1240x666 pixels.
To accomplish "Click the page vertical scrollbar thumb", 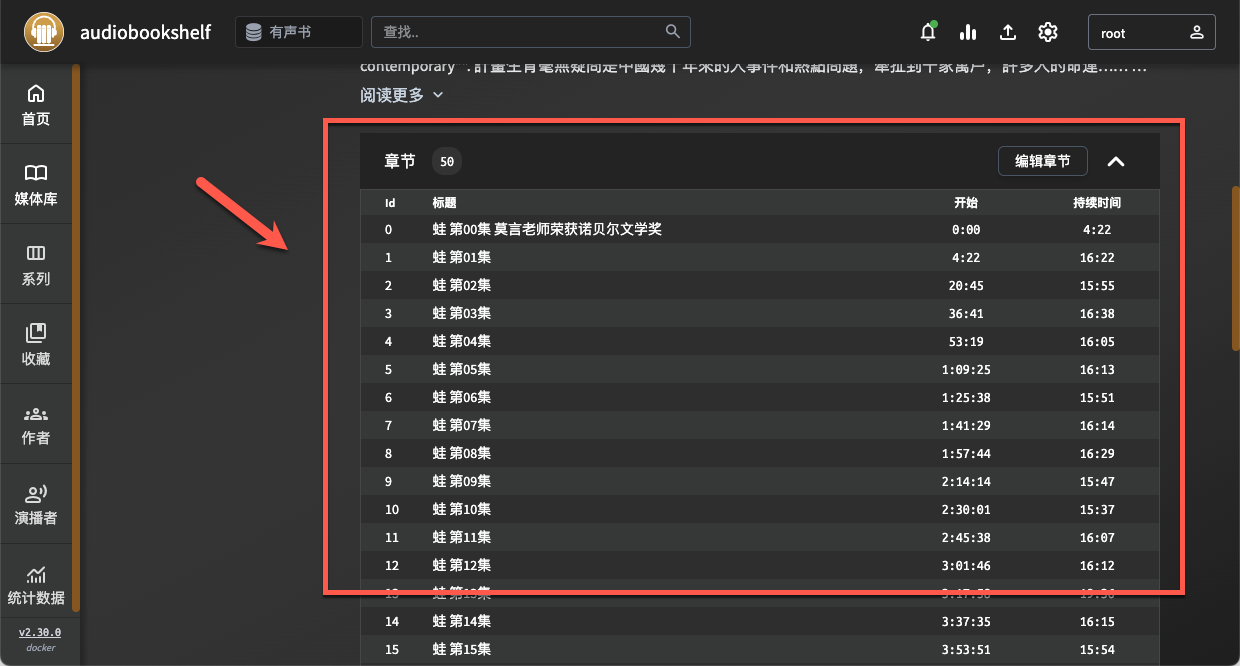I will [x=1235, y=267].
